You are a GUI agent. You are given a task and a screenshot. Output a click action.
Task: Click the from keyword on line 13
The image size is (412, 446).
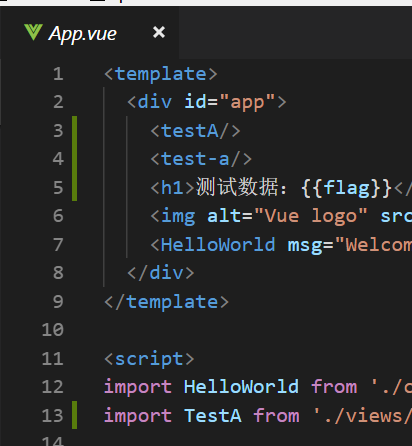[x=276, y=416]
